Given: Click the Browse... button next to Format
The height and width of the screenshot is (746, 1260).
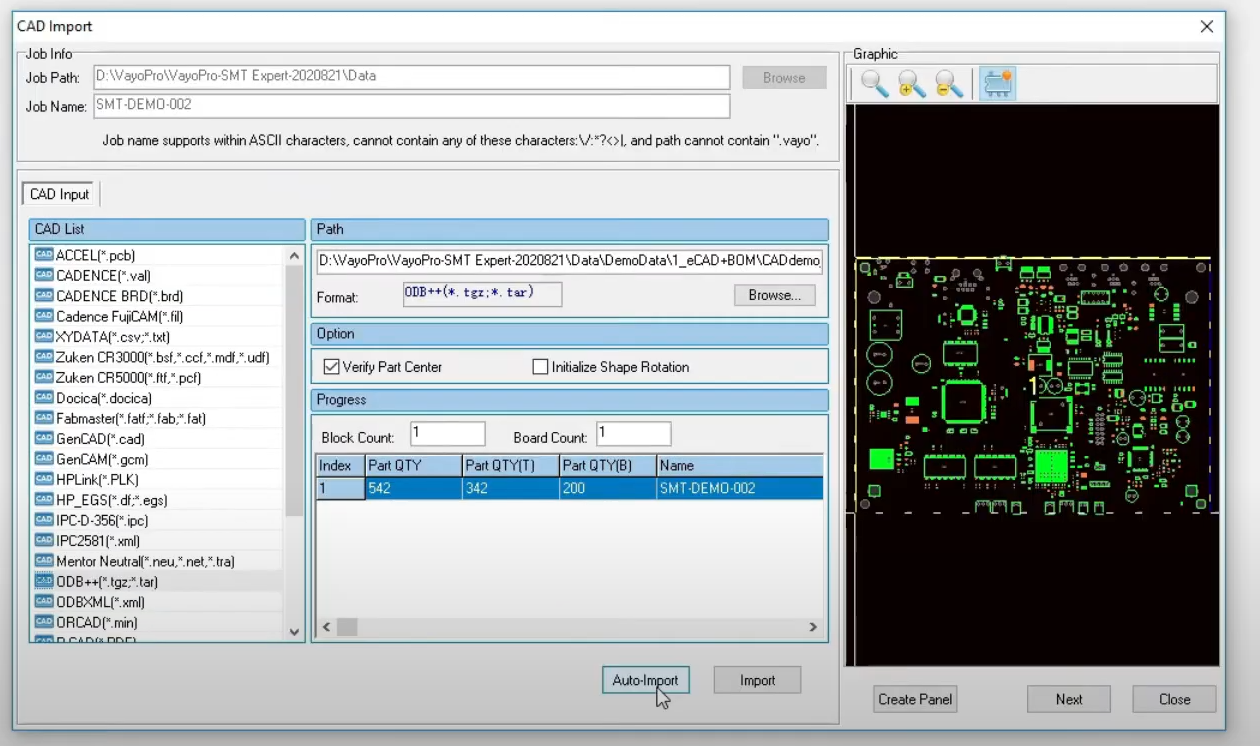Looking at the screenshot, I should pyautogui.click(x=775, y=295).
